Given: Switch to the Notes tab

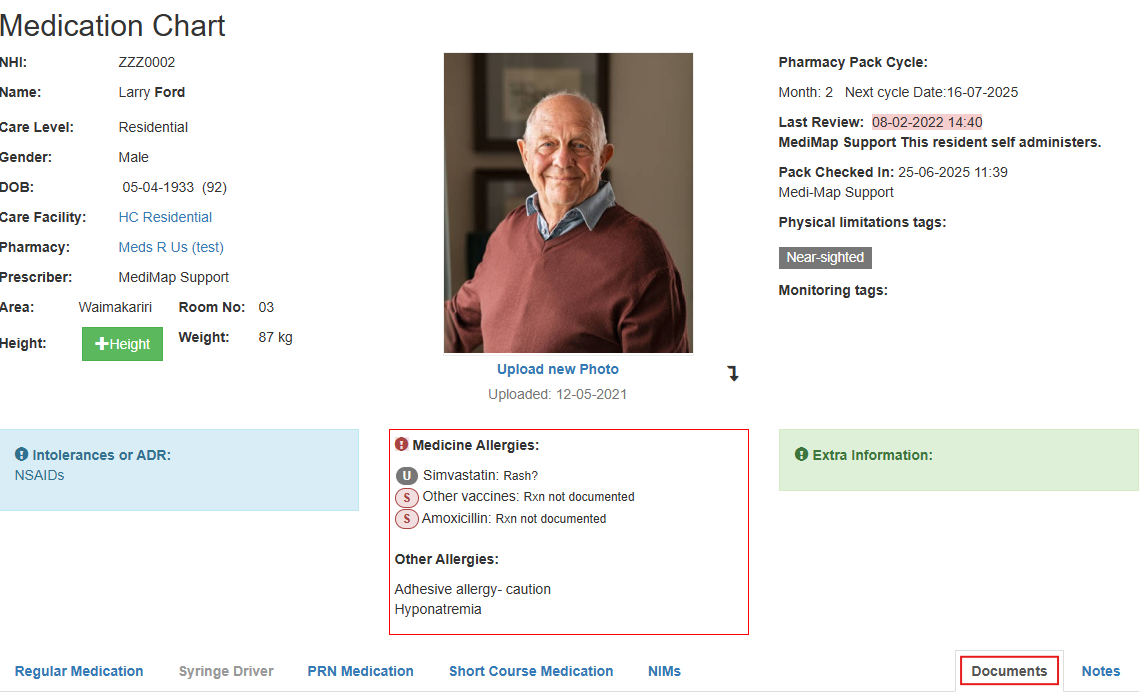Looking at the screenshot, I should [1101, 671].
